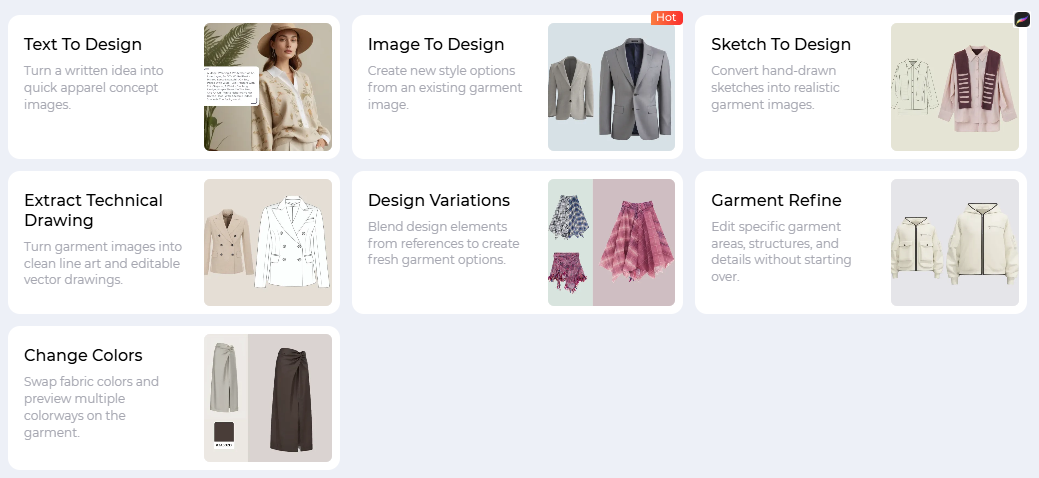Click the beige blazer line-art thumbnail
Image resolution: width=1039 pixels, height=478 pixels.
click(268, 243)
